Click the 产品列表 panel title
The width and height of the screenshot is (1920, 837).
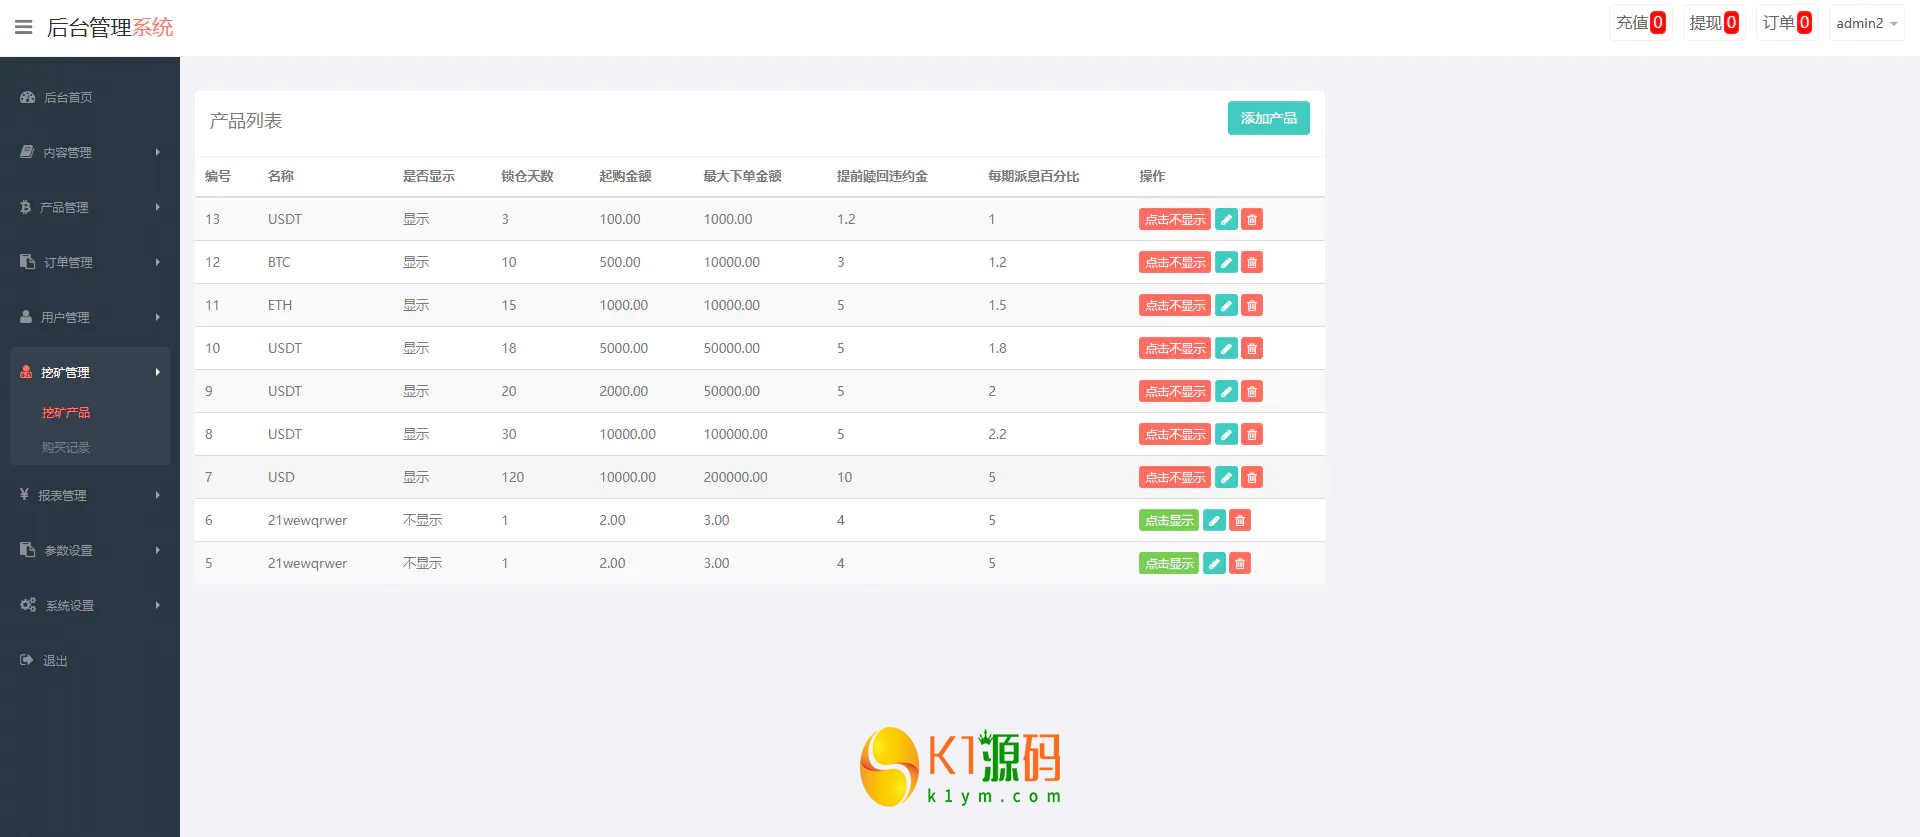click(246, 121)
